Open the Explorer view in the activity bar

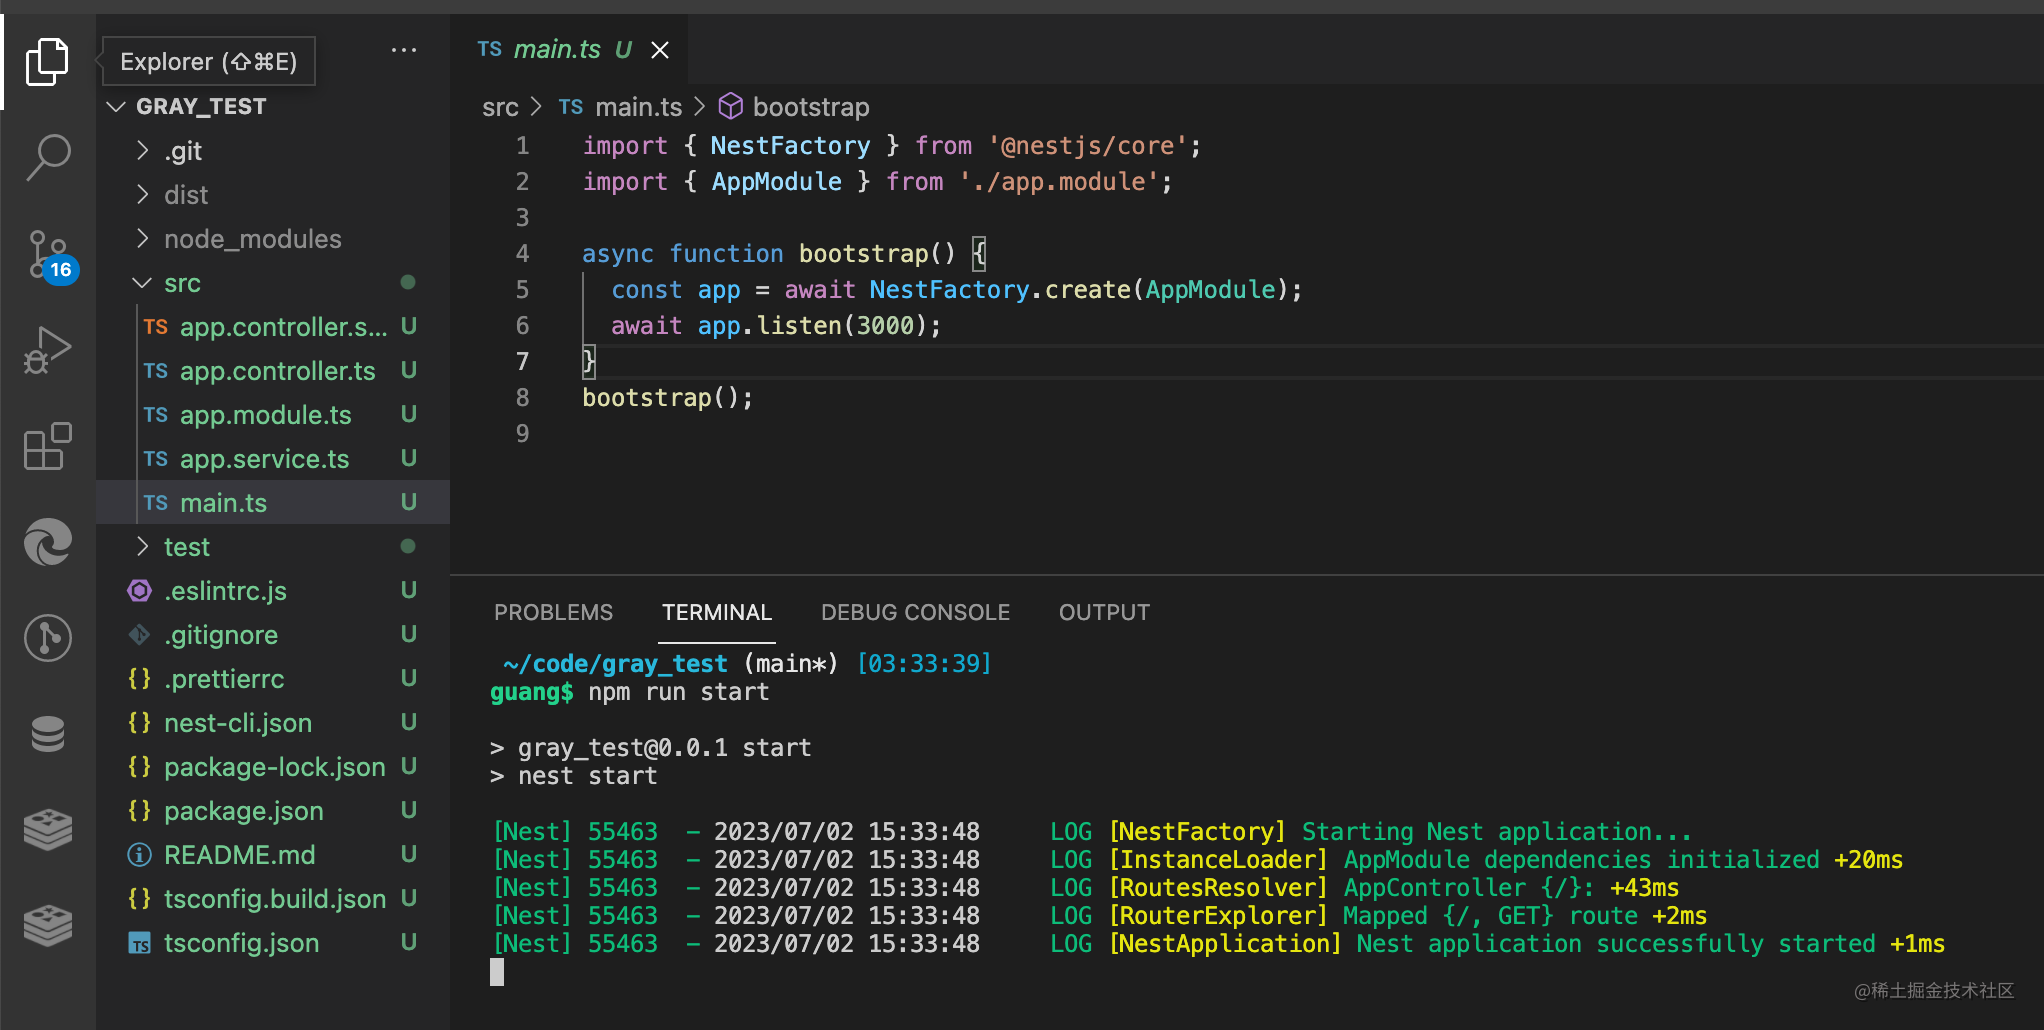(47, 62)
